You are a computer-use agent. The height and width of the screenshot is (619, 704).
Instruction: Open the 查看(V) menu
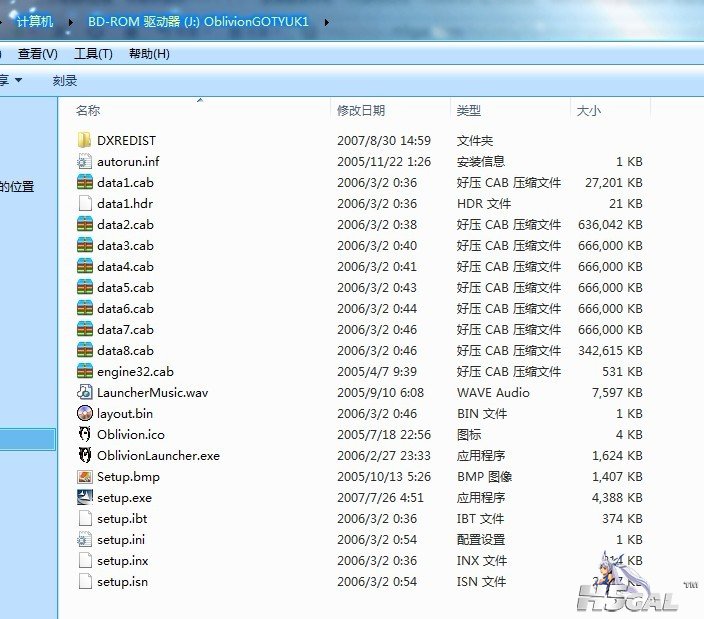pos(38,54)
